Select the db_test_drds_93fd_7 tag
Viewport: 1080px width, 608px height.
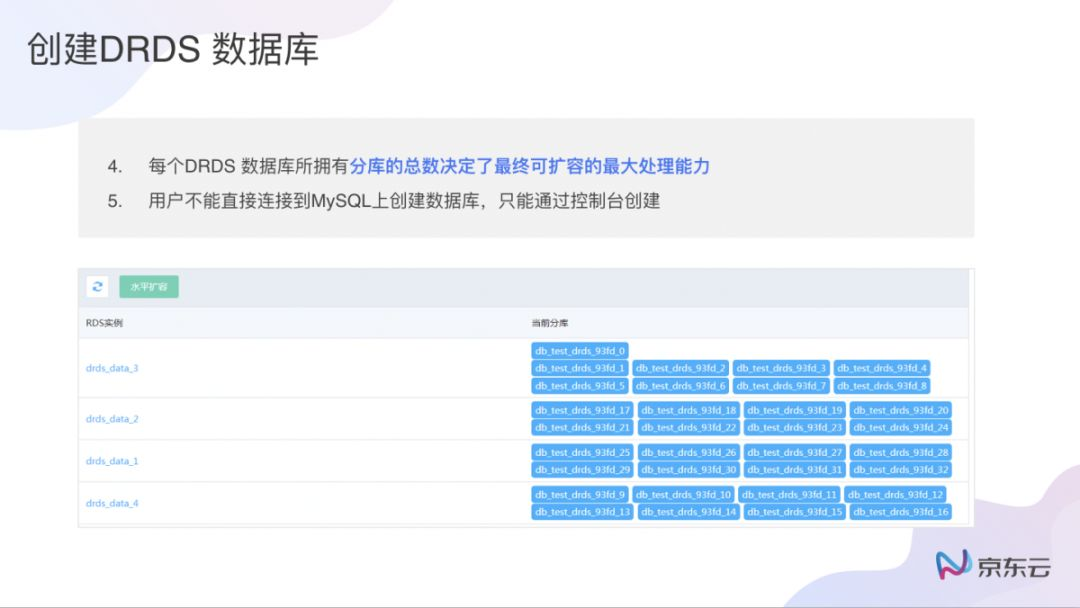781,386
